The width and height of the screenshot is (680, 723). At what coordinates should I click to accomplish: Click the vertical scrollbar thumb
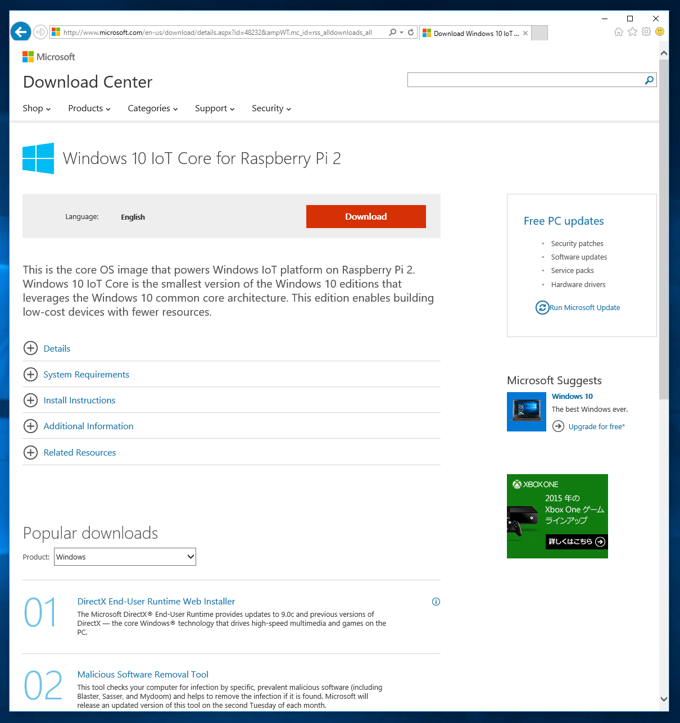tap(663, 229)
